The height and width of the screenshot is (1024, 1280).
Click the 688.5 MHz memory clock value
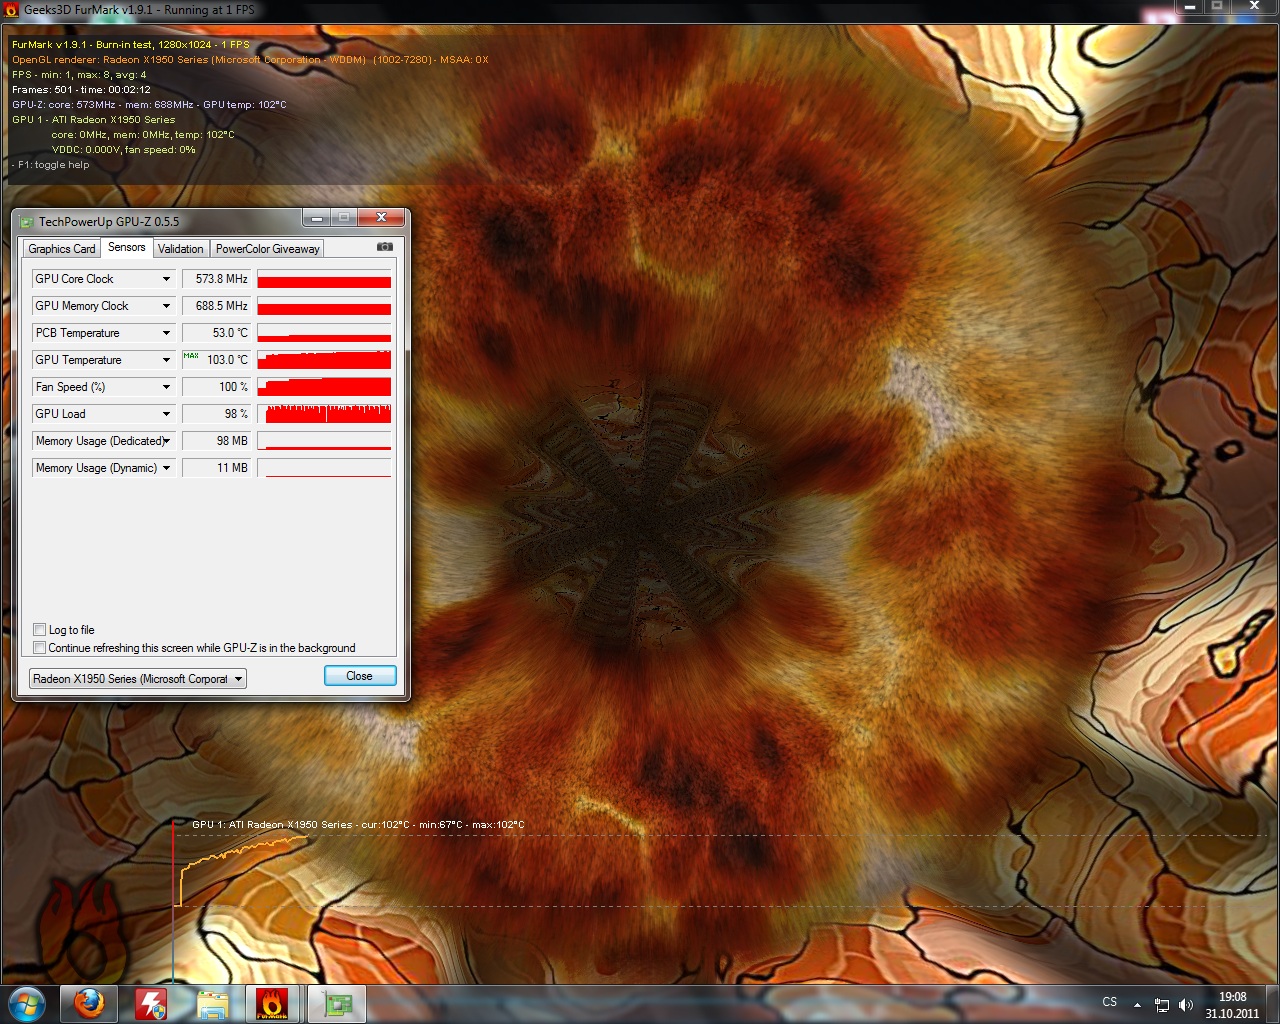click(216, 306)
